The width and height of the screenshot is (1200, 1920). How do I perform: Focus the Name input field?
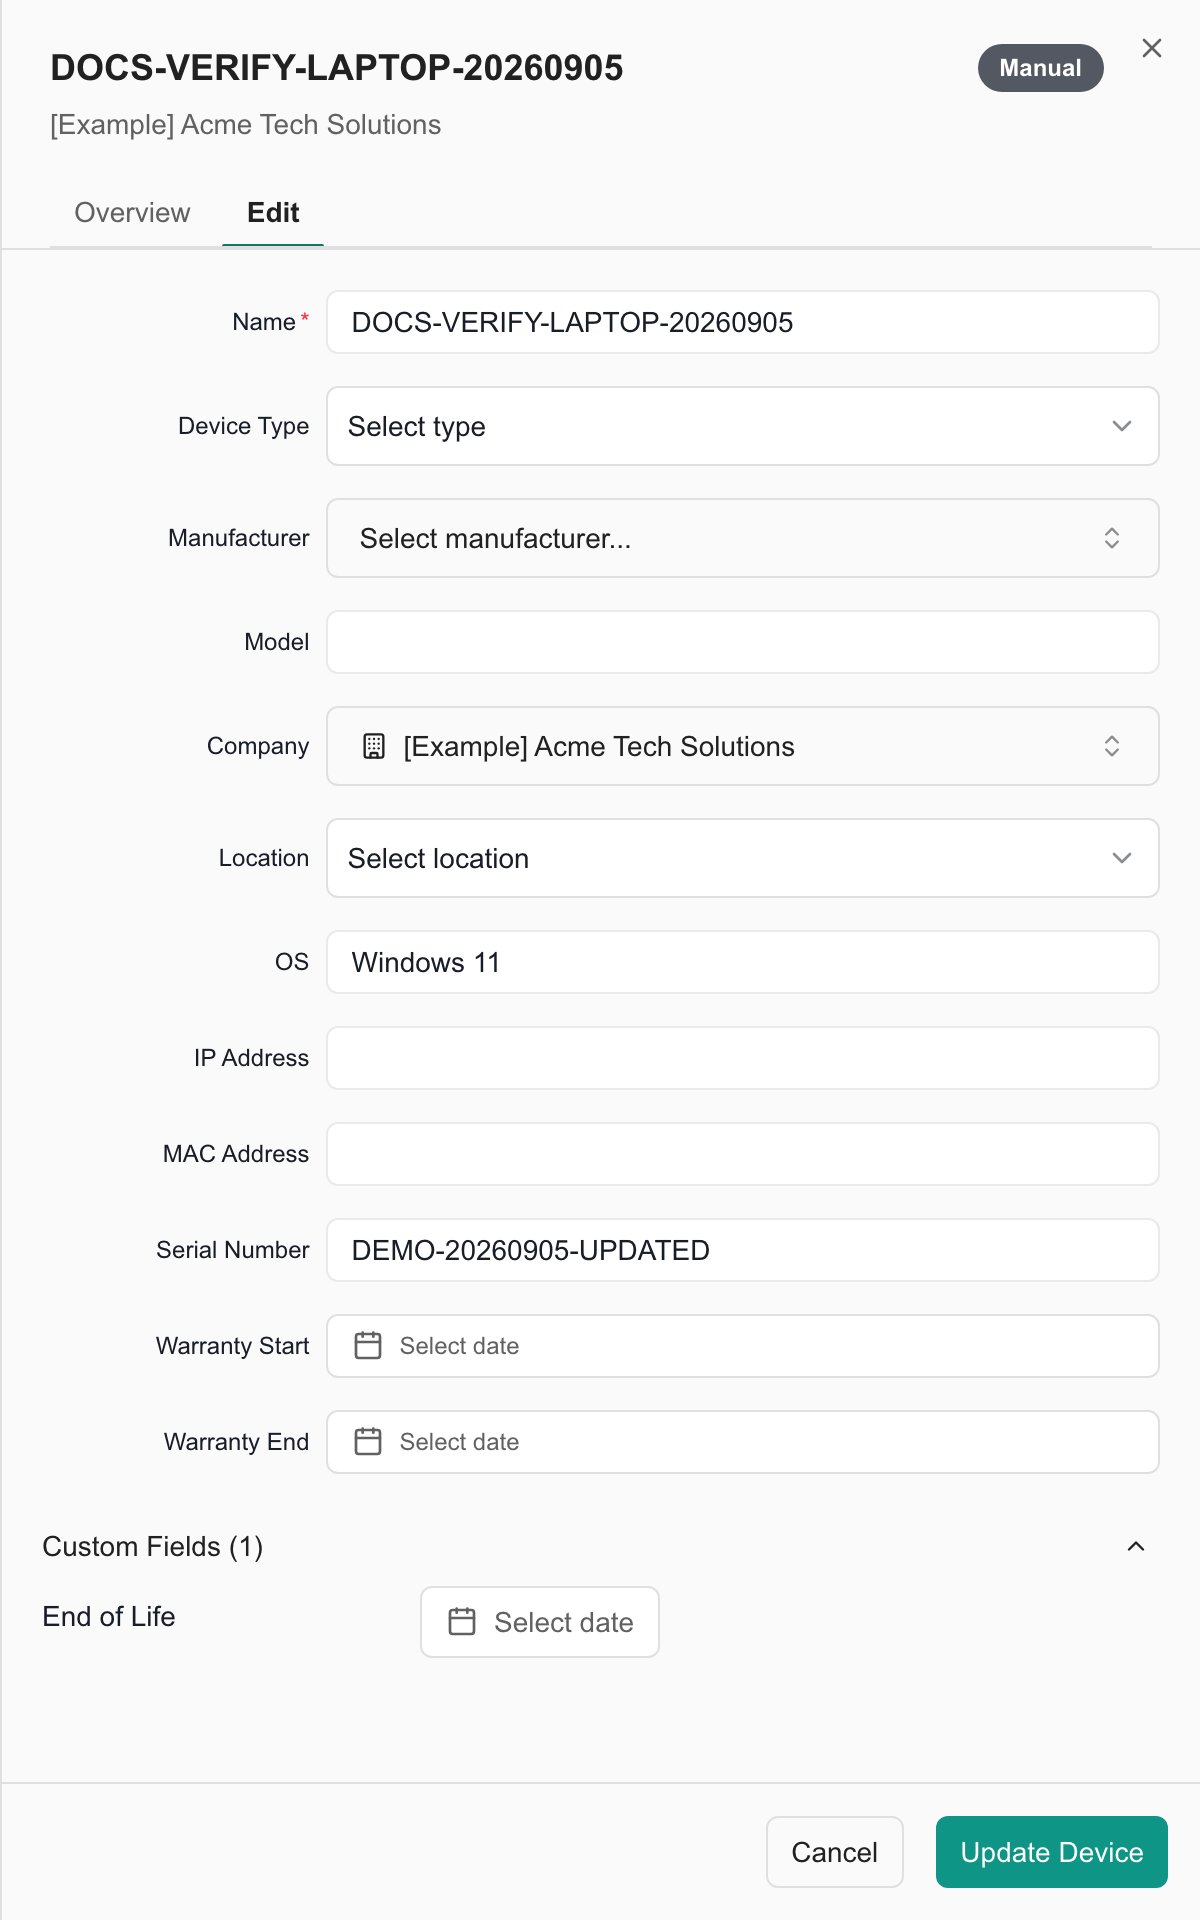click(x=743, y=322)
